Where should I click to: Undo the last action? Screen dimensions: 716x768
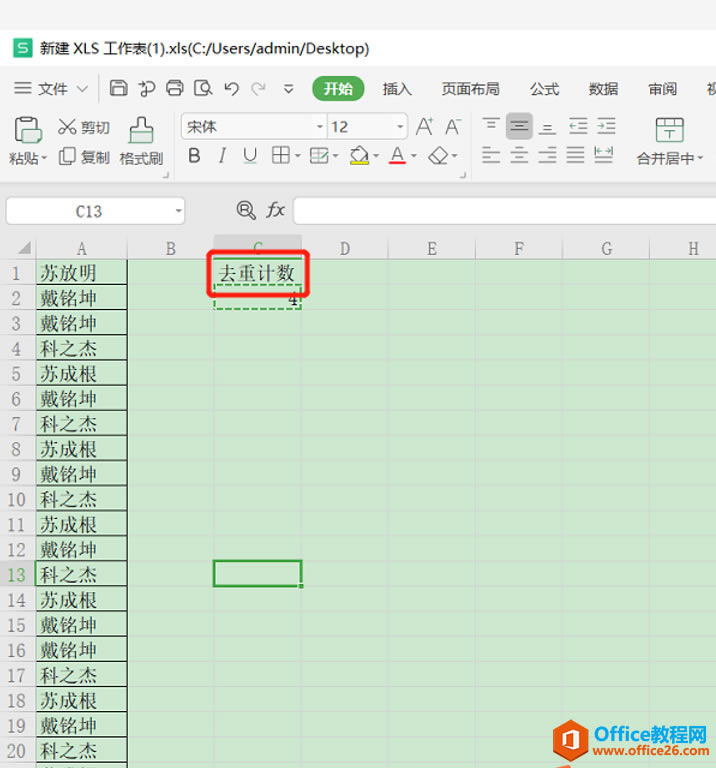231,89
